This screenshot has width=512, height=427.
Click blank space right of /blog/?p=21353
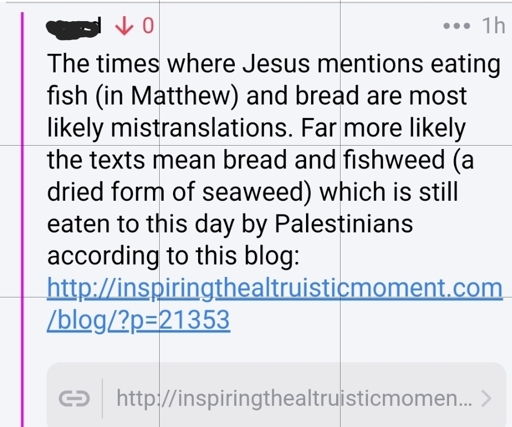pos(367,321)
